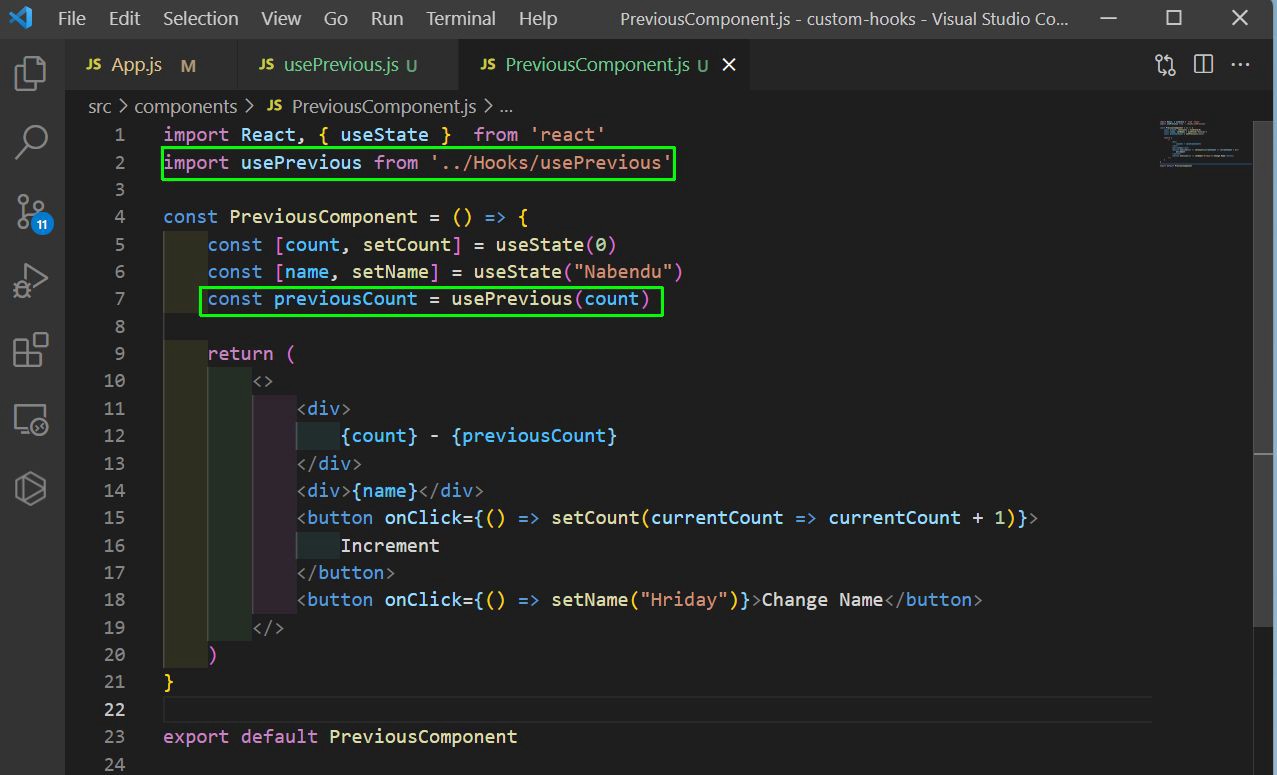Open the File menu

[x=72, y=18]
